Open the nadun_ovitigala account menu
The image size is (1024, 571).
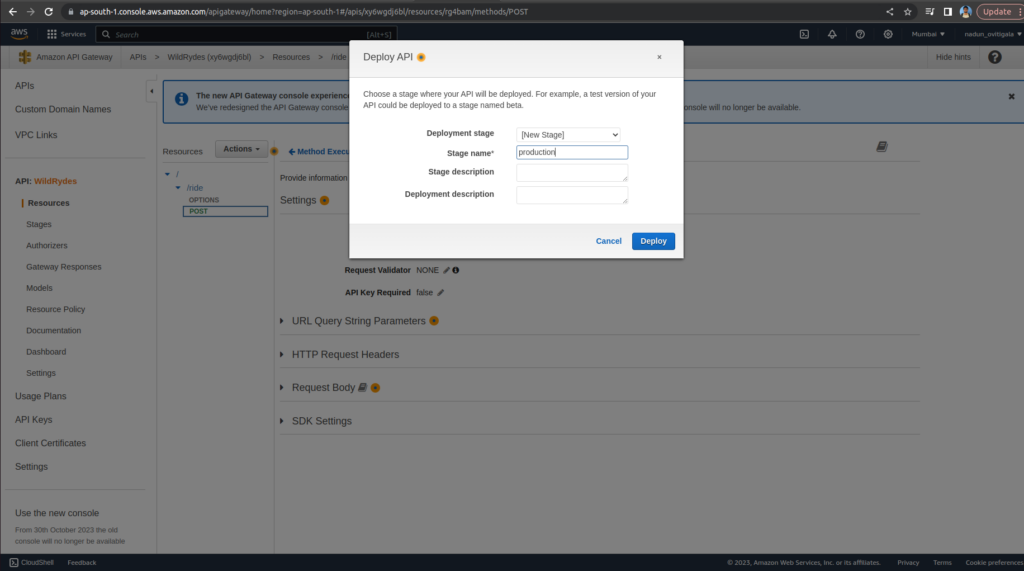(x=993, y=34)
